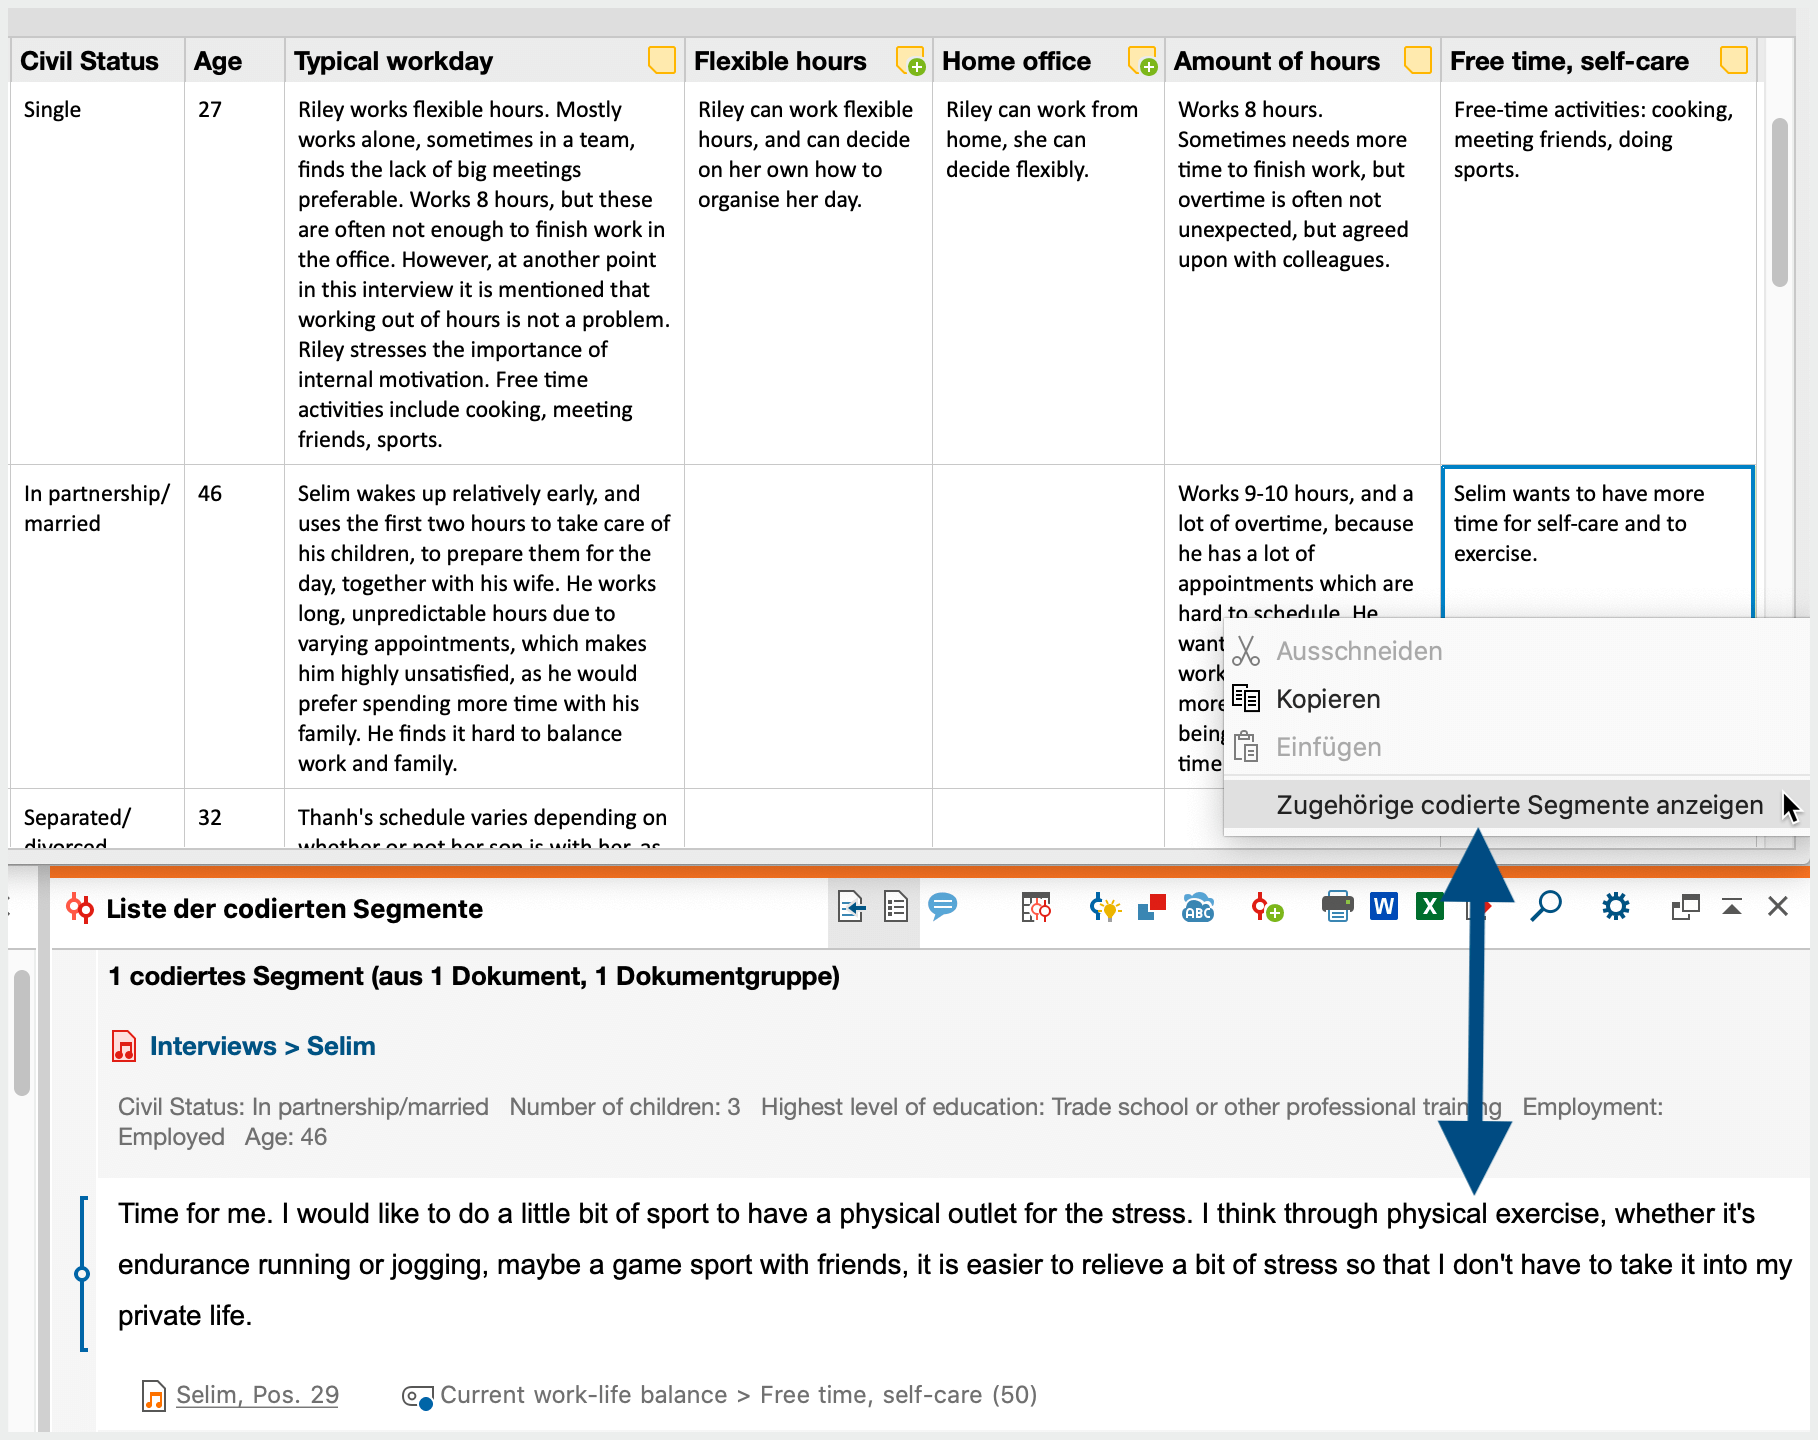Export segments to Excel
This screenshot has width=1818, height=1440.
[1430, 907]
